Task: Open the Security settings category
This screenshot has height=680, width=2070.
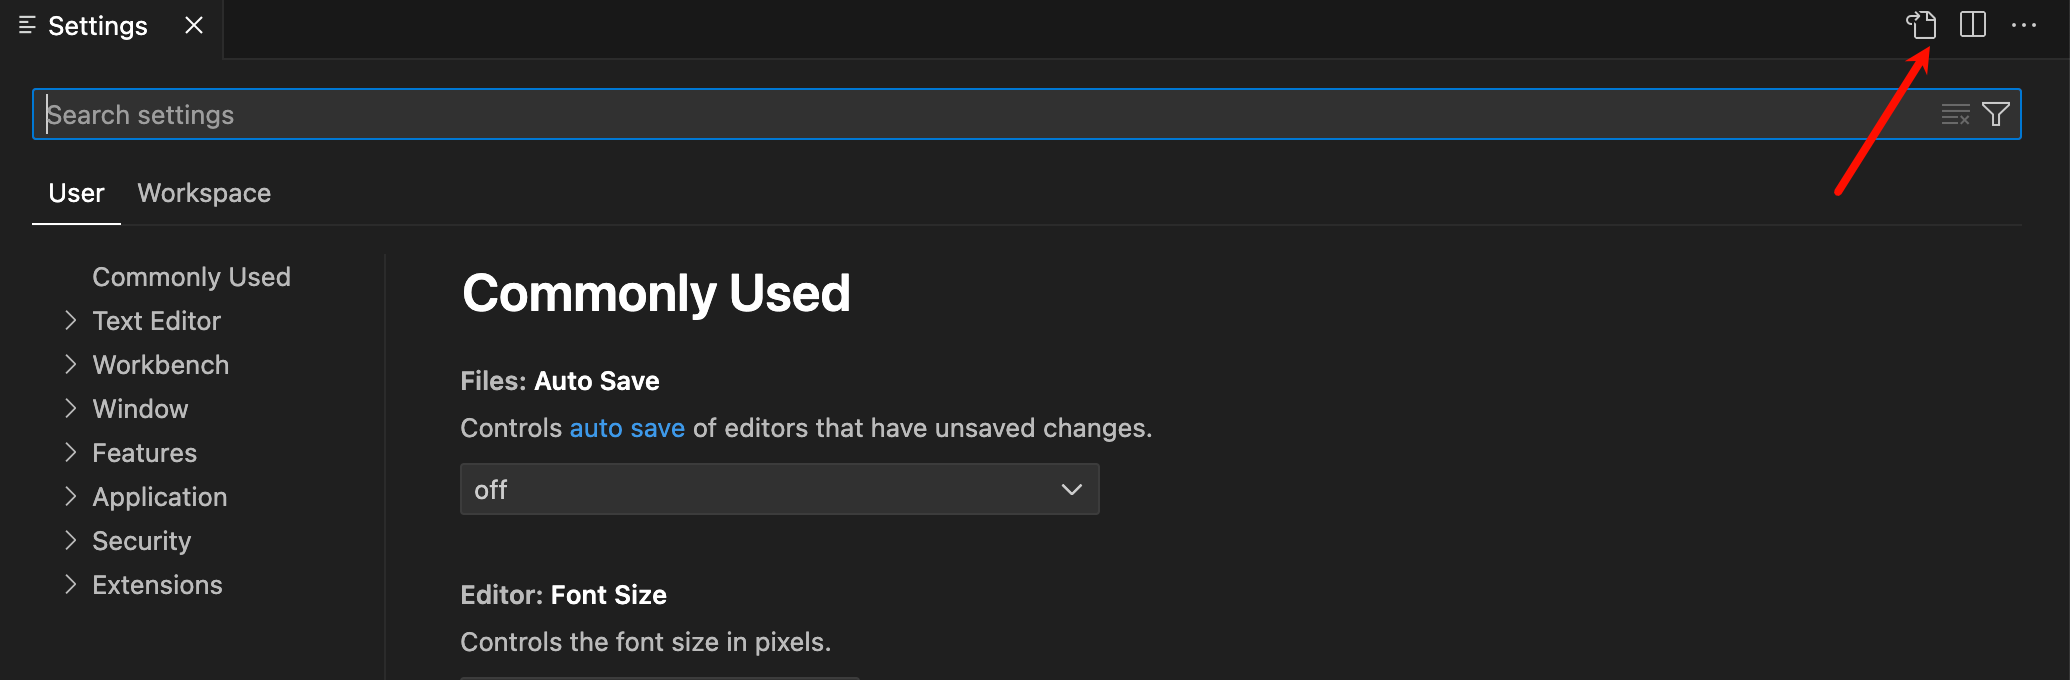Action: [141, 541]
